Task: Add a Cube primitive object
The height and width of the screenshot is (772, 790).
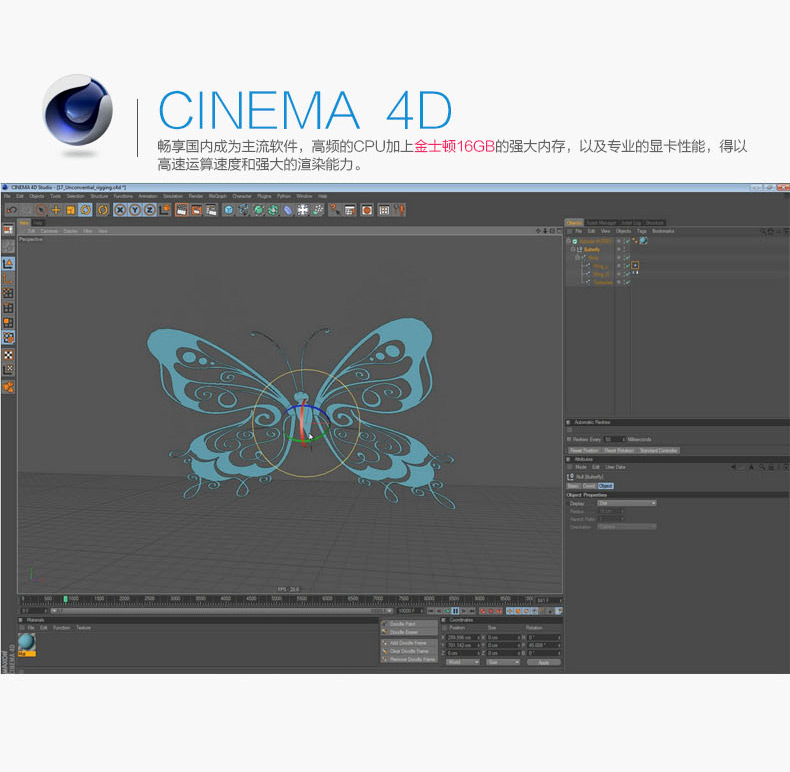Action: coord(228,210)
